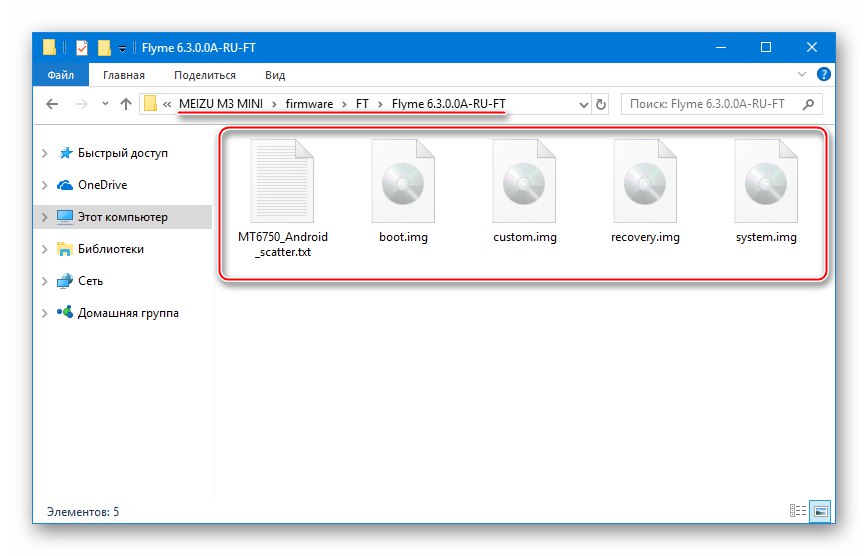Click the Элементов: 5 status text
Screen dimensions: 868x556
point(83,512)
